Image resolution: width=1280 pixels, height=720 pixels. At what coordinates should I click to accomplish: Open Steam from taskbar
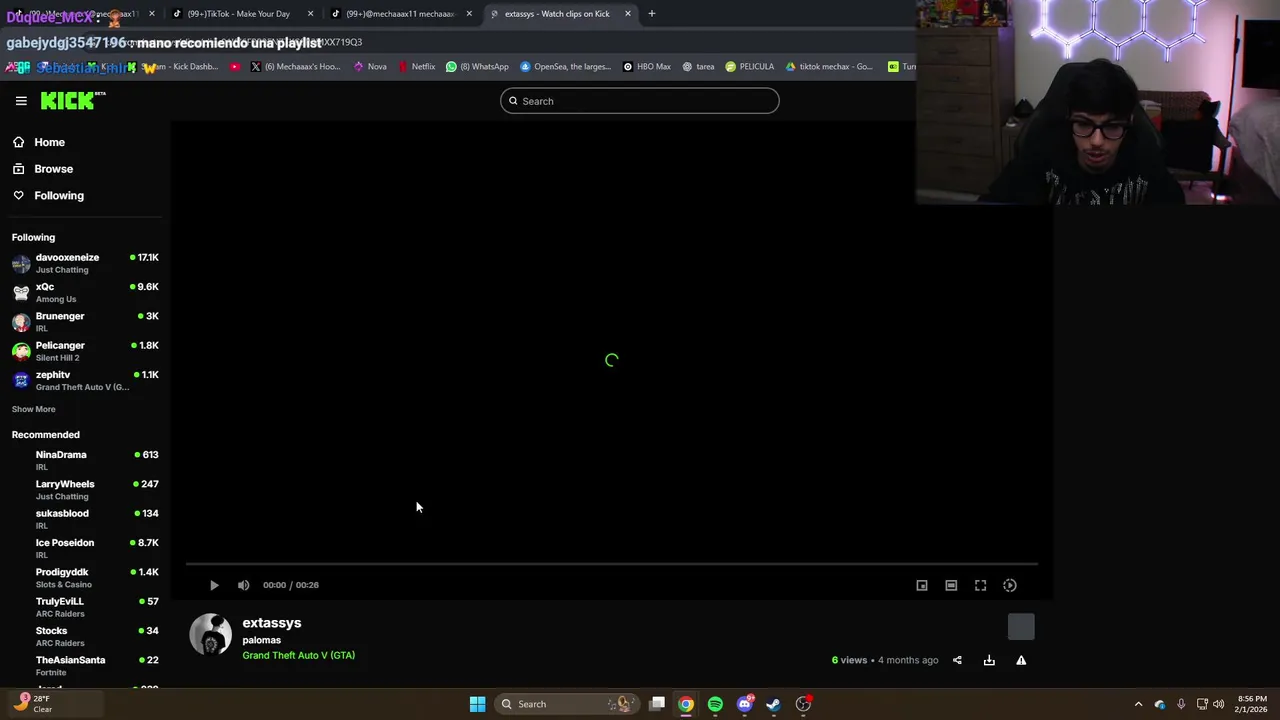pos(773,704)
